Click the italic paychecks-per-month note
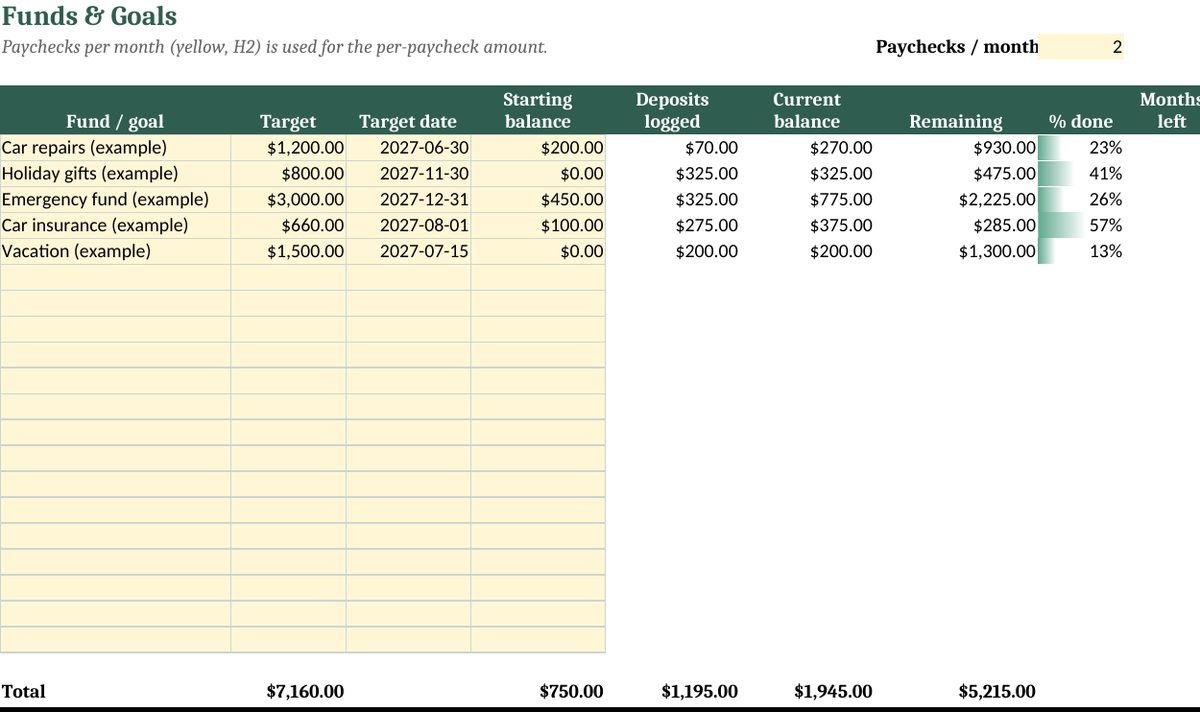Screen dimensions: 1200x712 (274, 47)
